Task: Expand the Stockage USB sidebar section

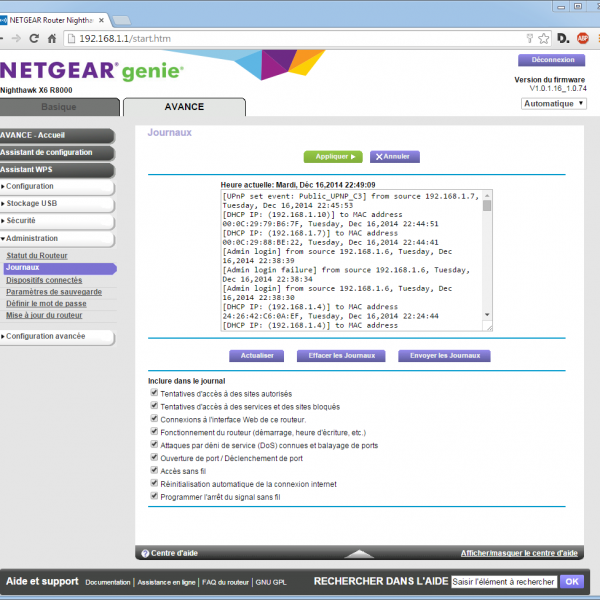Action: pyautogui.click(x=58, y=203)
